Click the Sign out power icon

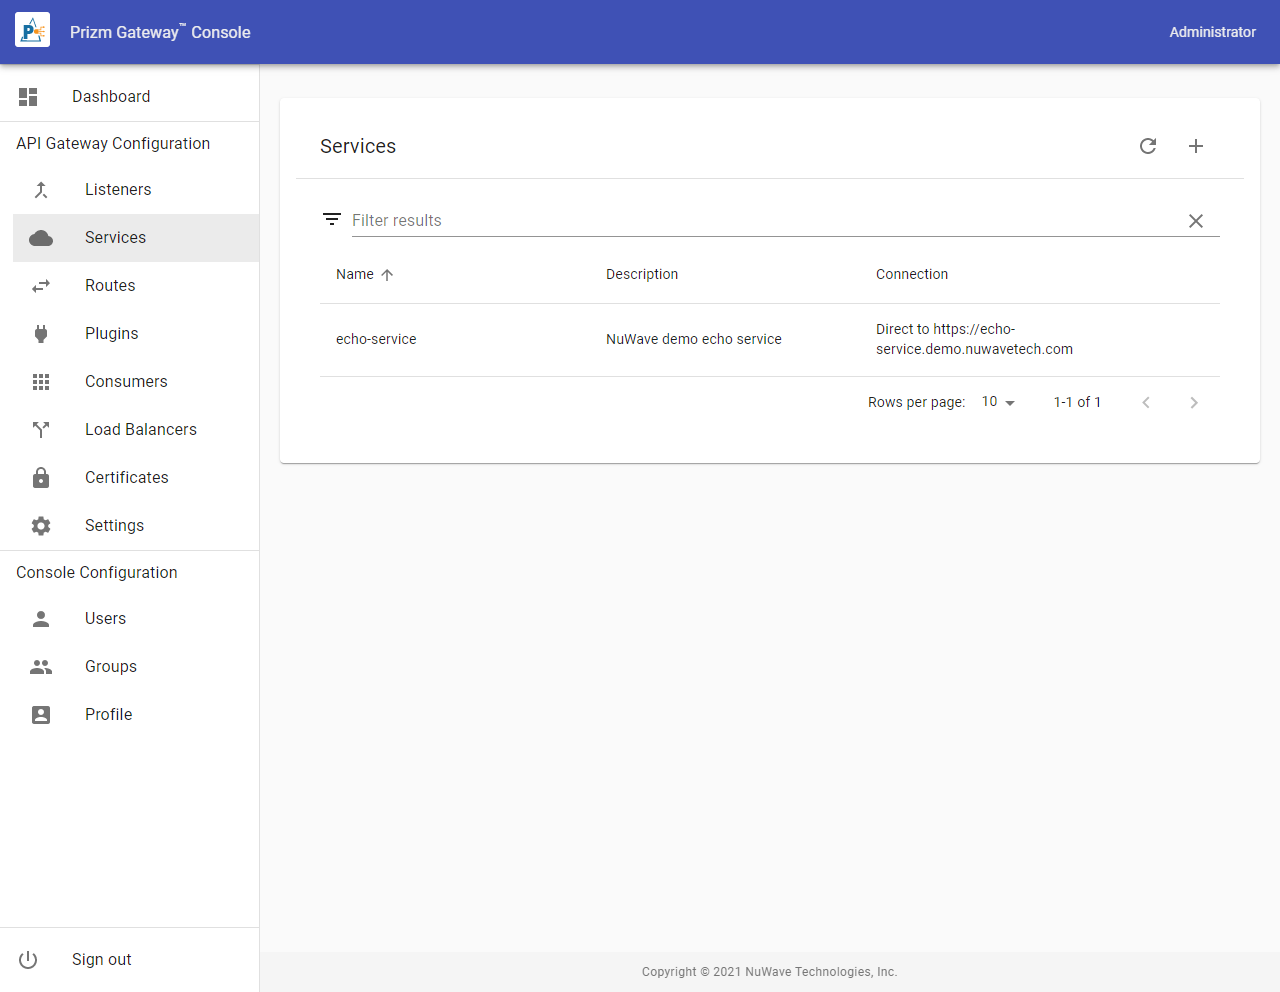coord(28,960)
